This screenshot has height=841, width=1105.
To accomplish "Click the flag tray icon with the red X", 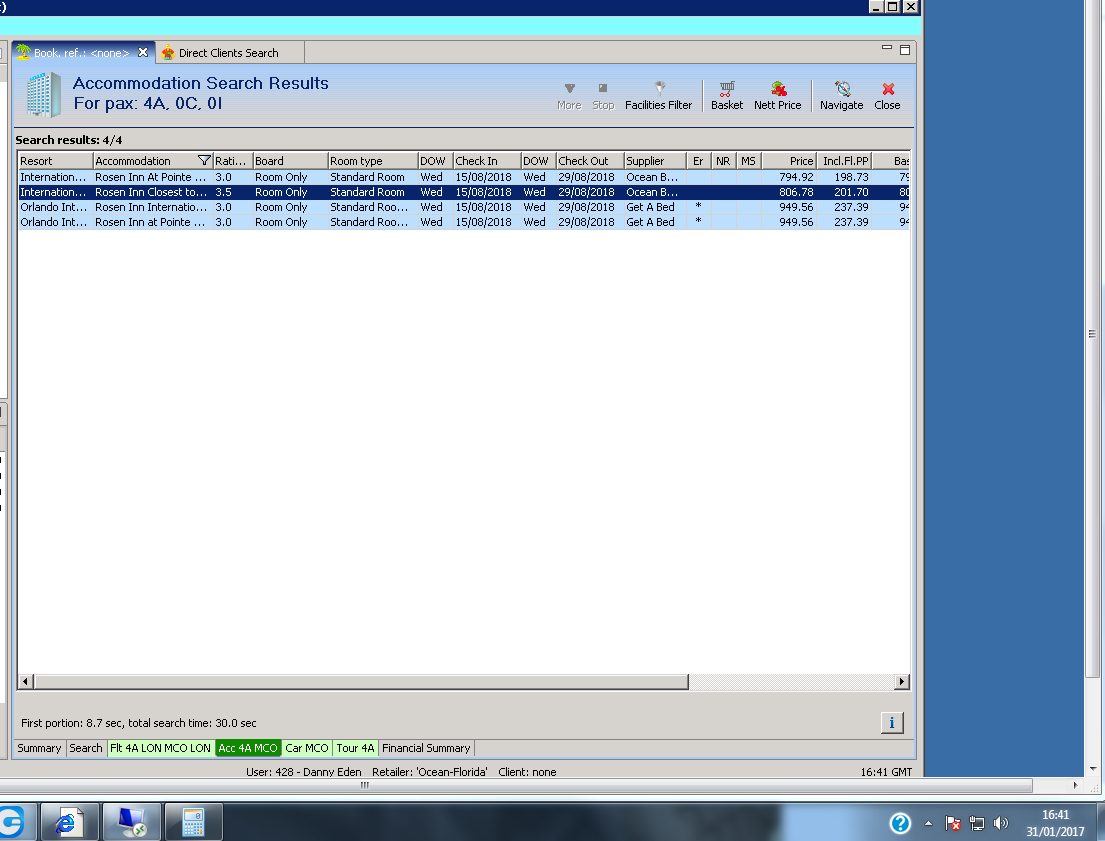I will click(953, 823).
